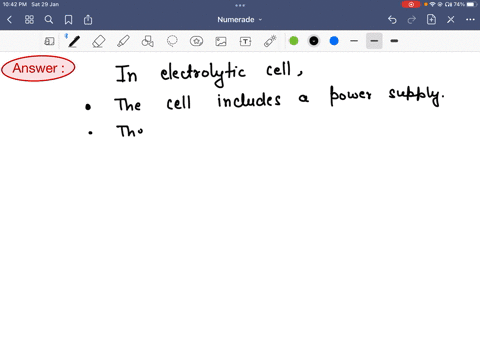Image resolution: width=480 pixels, height=360 pixels.
Task: Open the share and export menu
Action: pyautogui.click(x=88, y=20)
